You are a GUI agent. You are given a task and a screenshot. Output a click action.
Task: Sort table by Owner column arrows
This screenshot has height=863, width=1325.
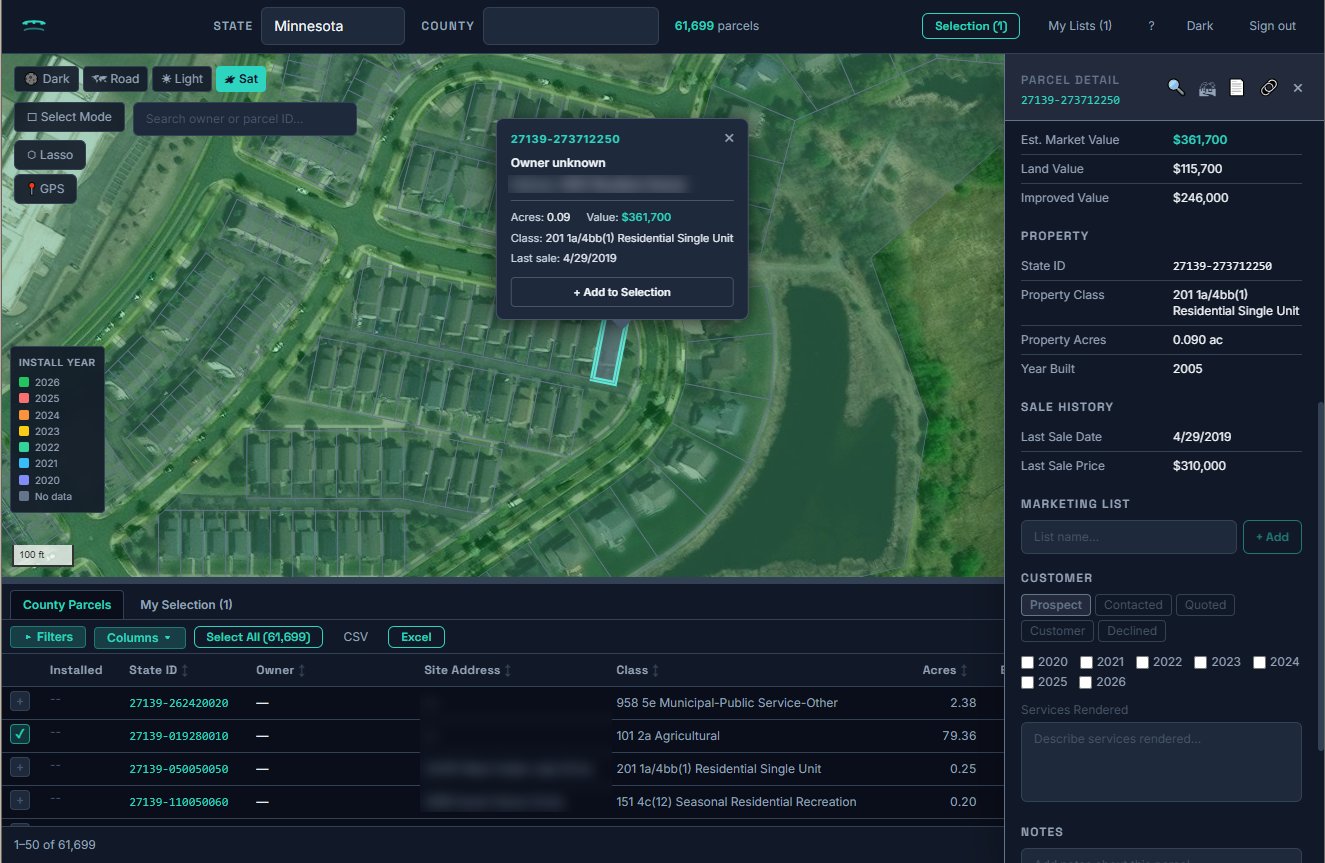(302, 670)
